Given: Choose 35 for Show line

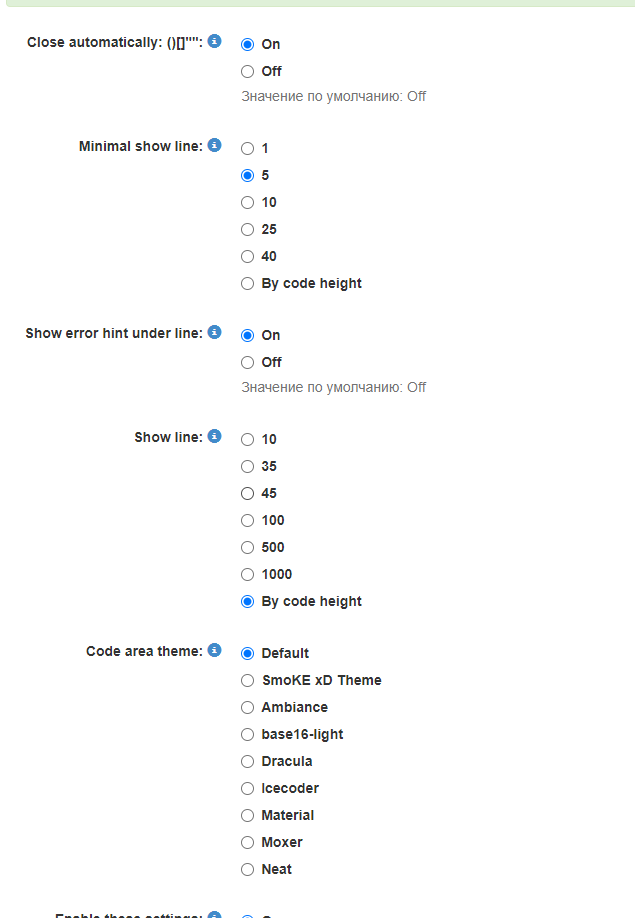Looking at the screenshot, I should pos(248,466).
